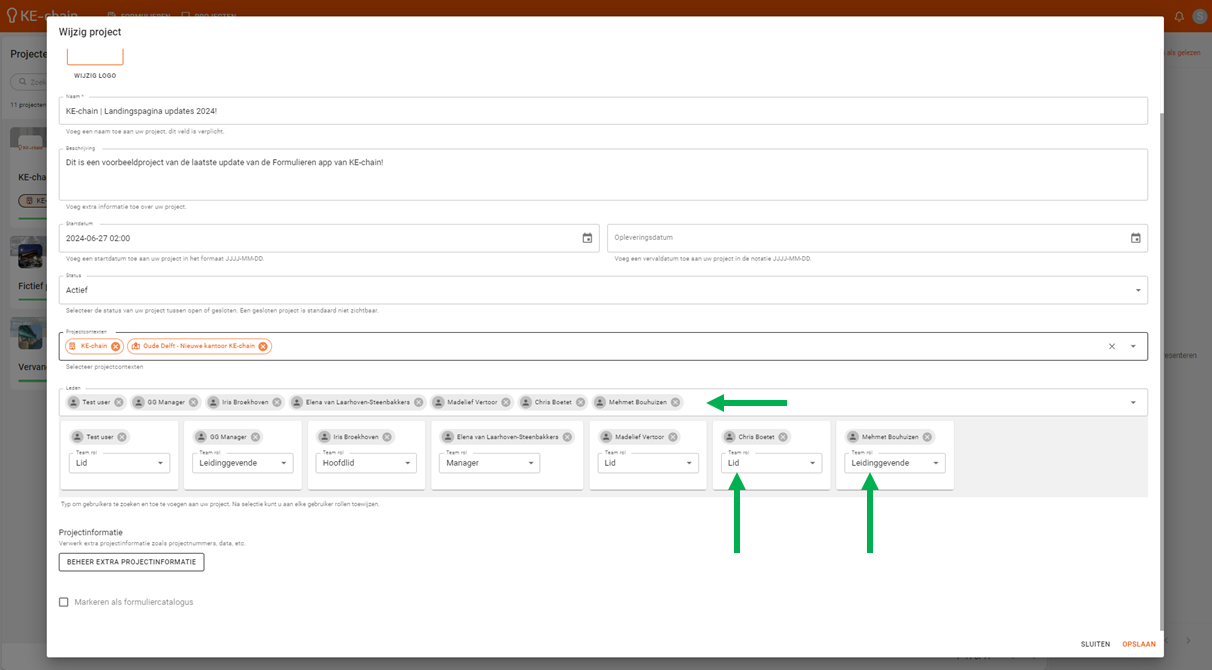Remove Test user from Leden field
1212x670 pixels.
click(x=119, y=402)
